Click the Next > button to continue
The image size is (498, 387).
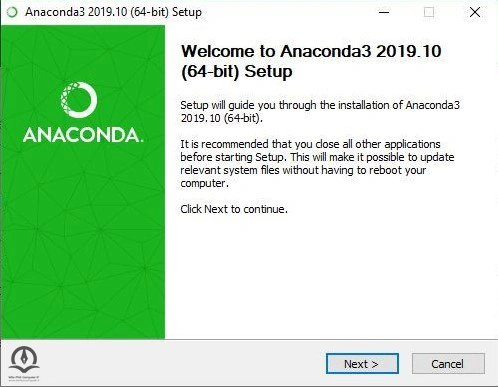coord(362,363)
